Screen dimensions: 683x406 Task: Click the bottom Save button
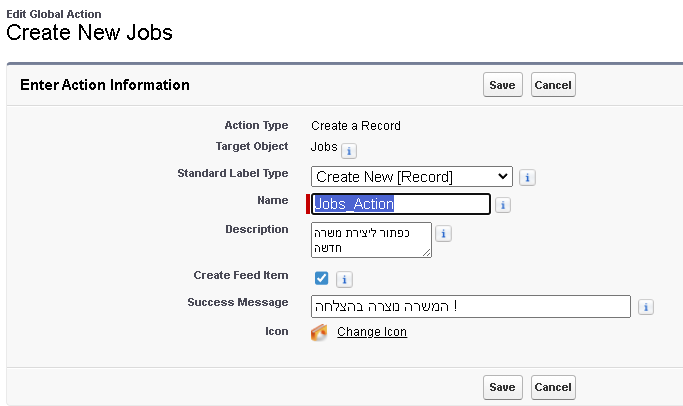(502, 387)
